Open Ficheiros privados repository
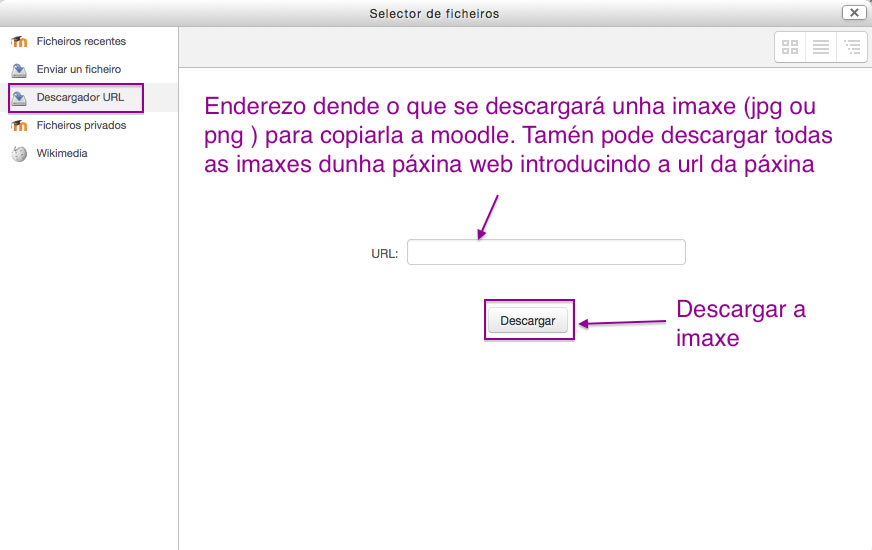Image resolution: width=872 pixels, height=550 pixels. [81, 125]
